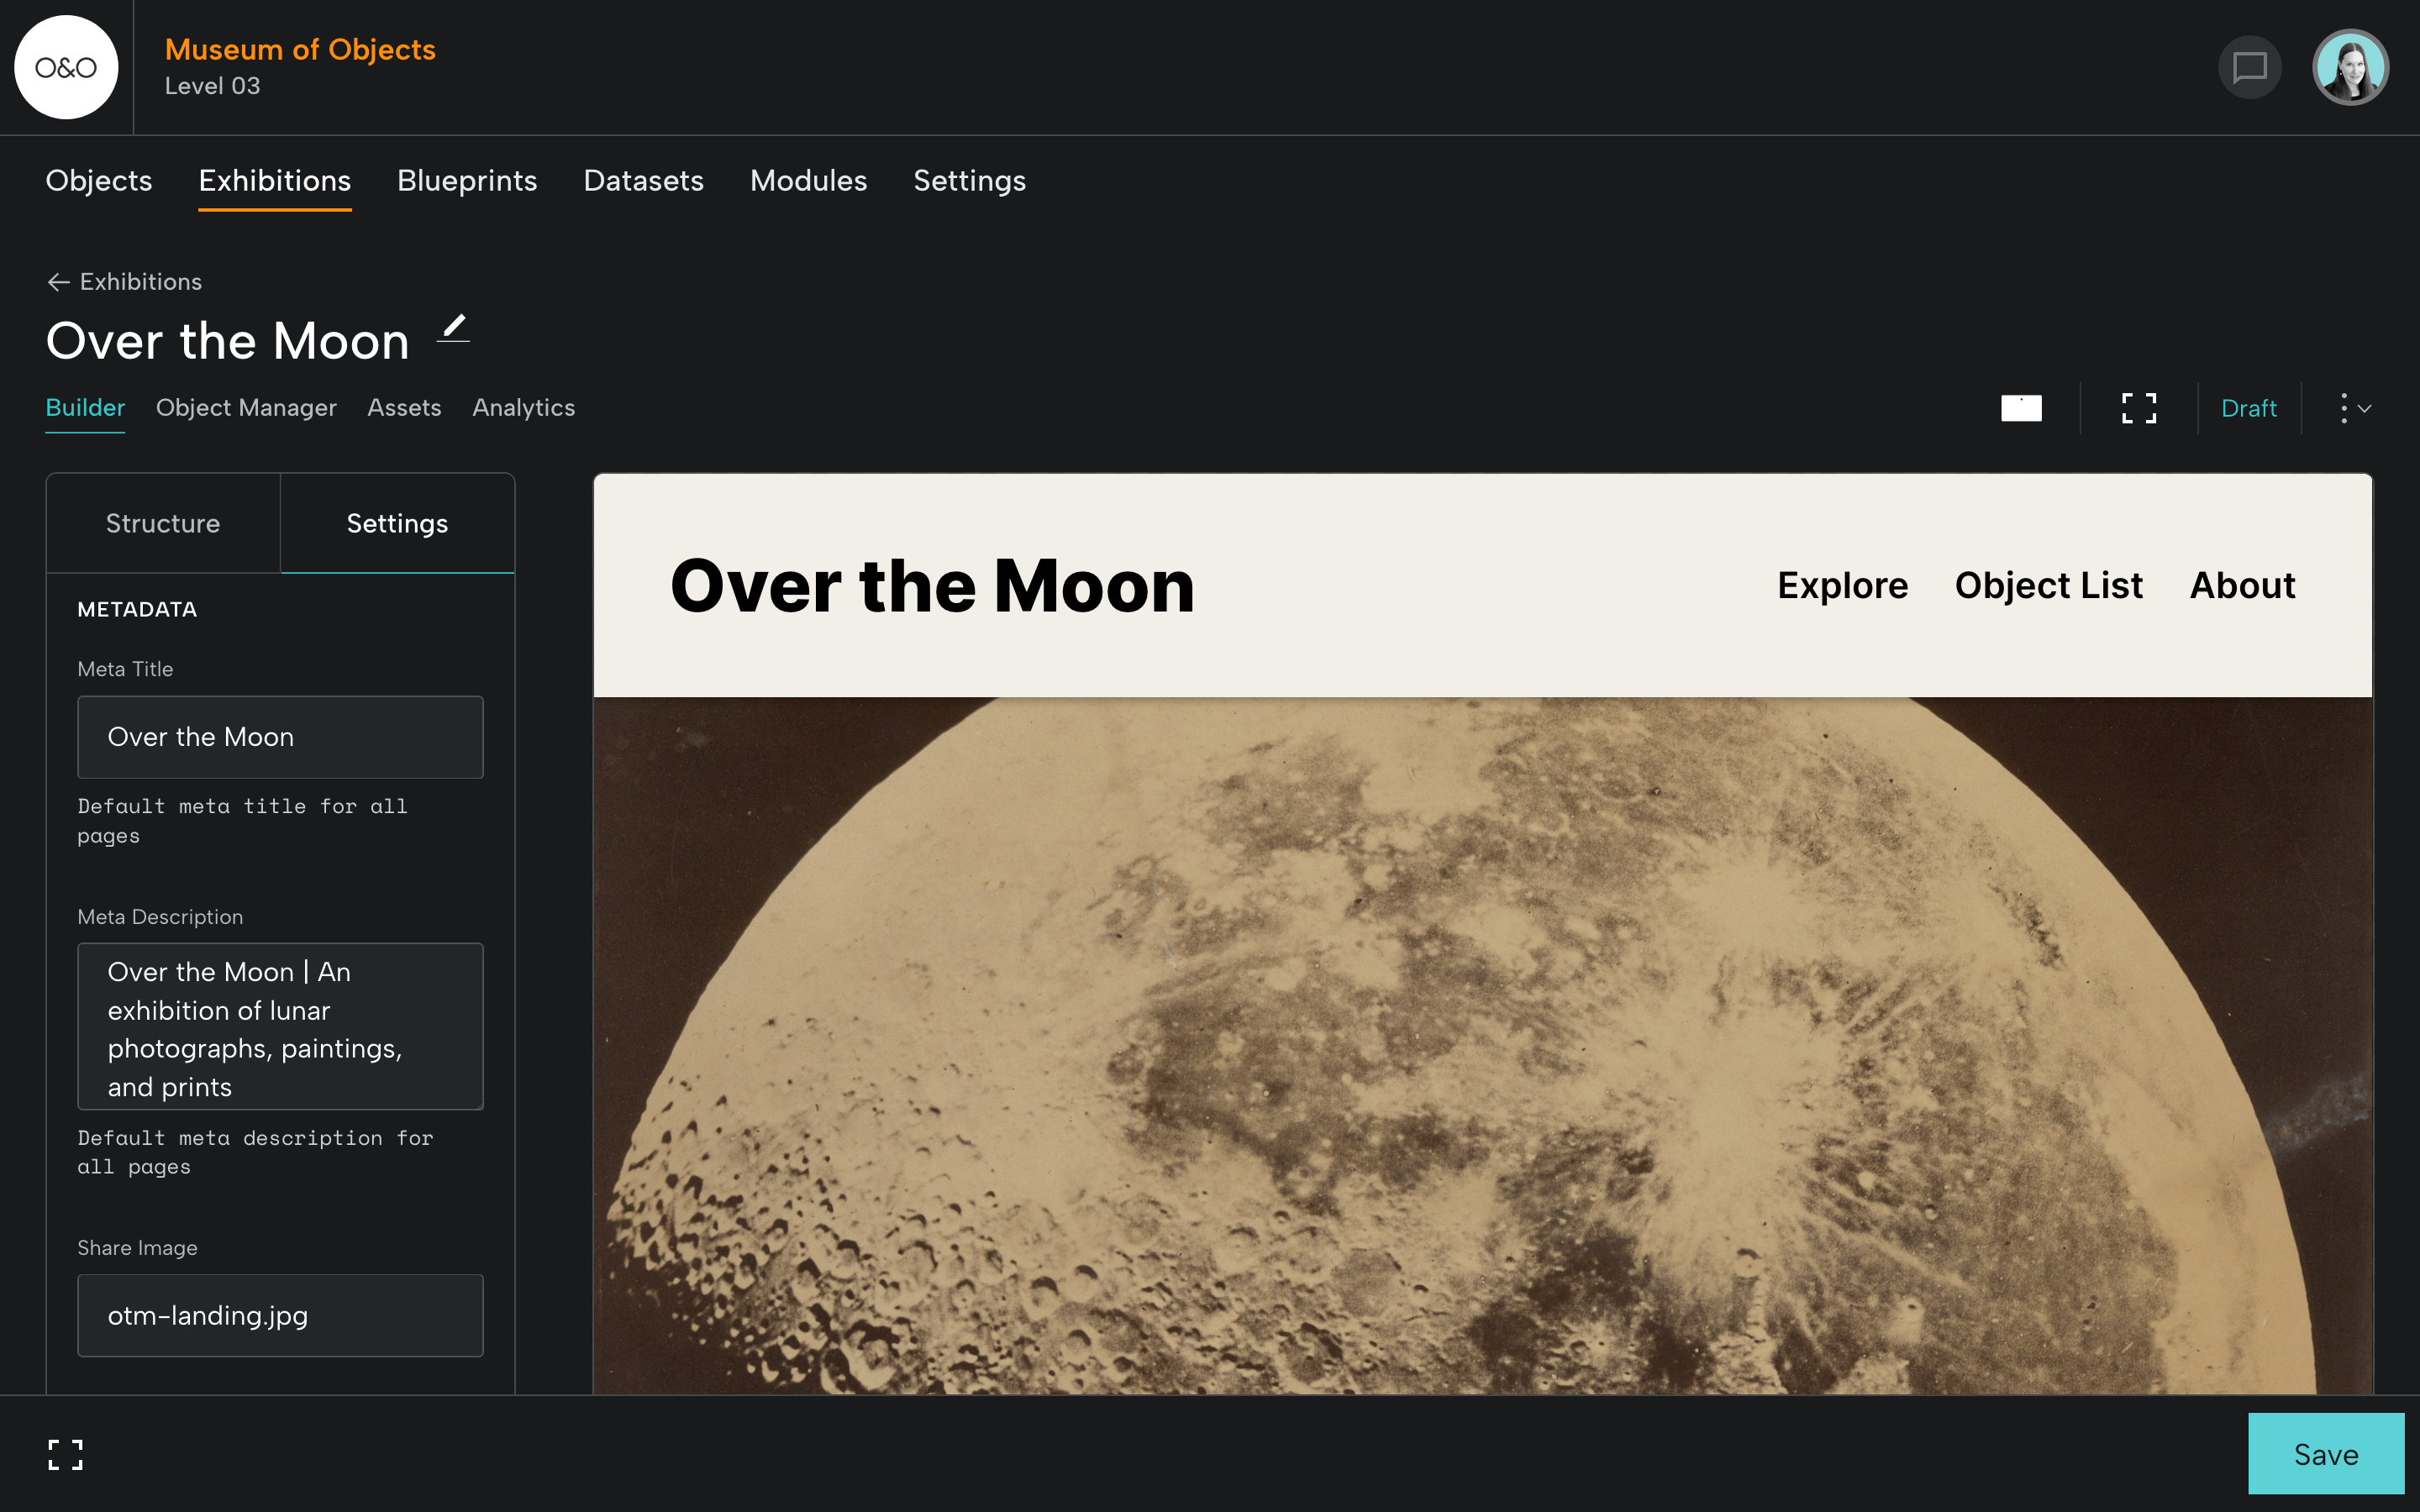Click the Share Image label
This screenshot has height=1512, width=2420.
click(138, 1248)
